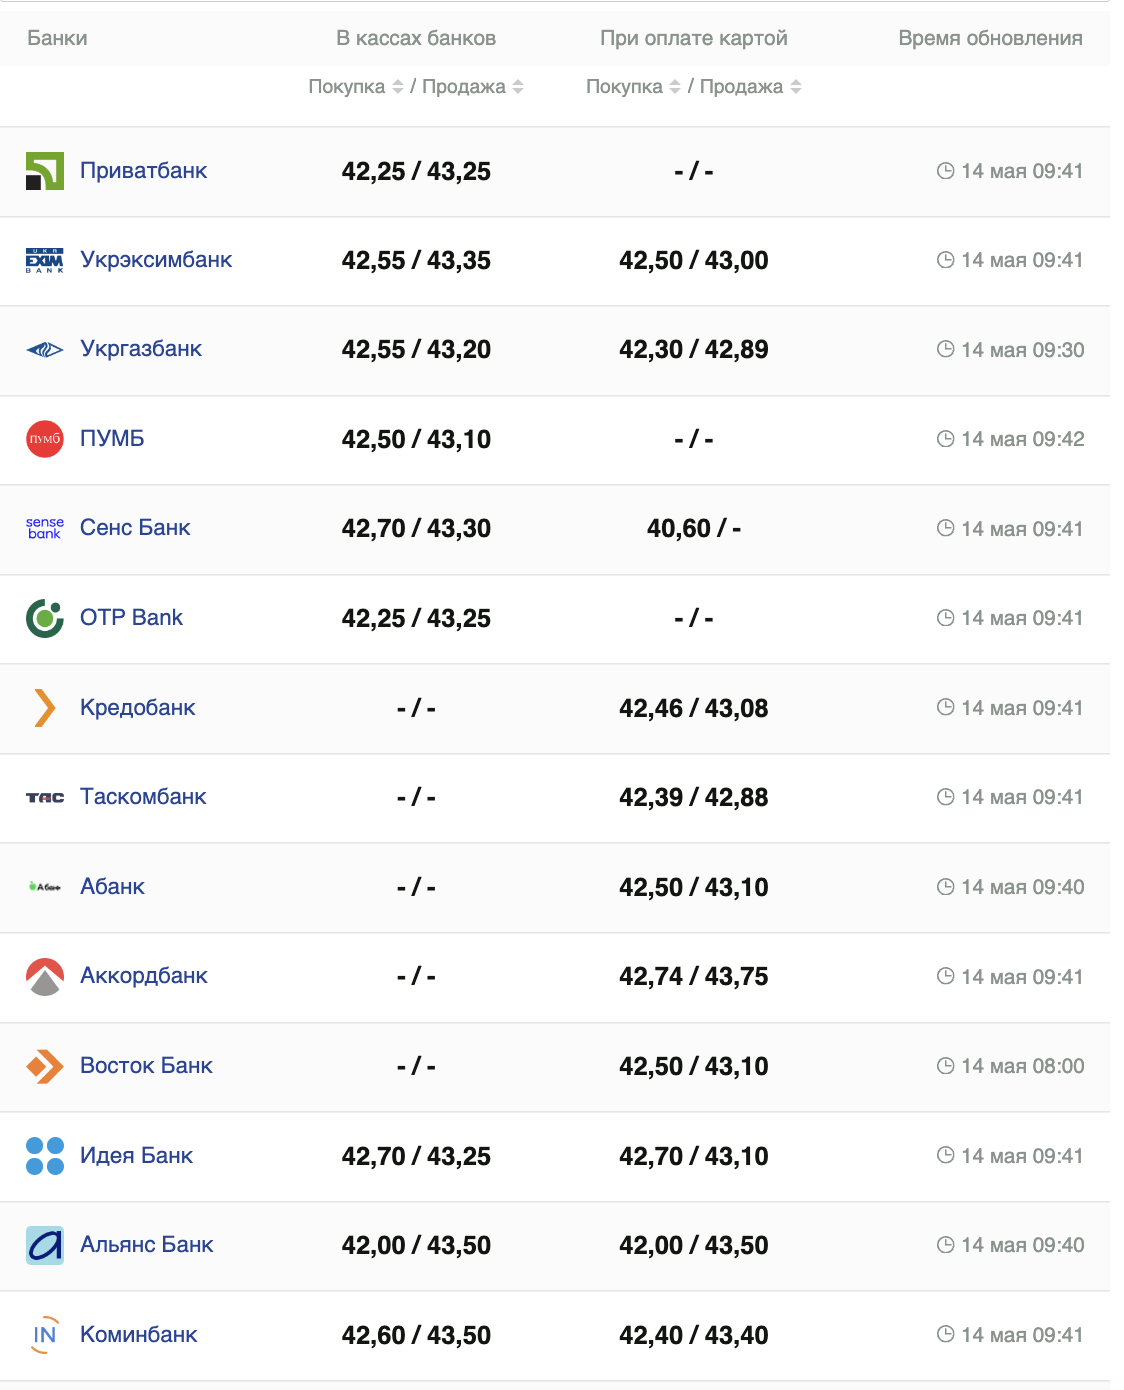Click the Idea Bank blue dots logo
This screenshot has width=1124, height=1390.
(45, 1156)
